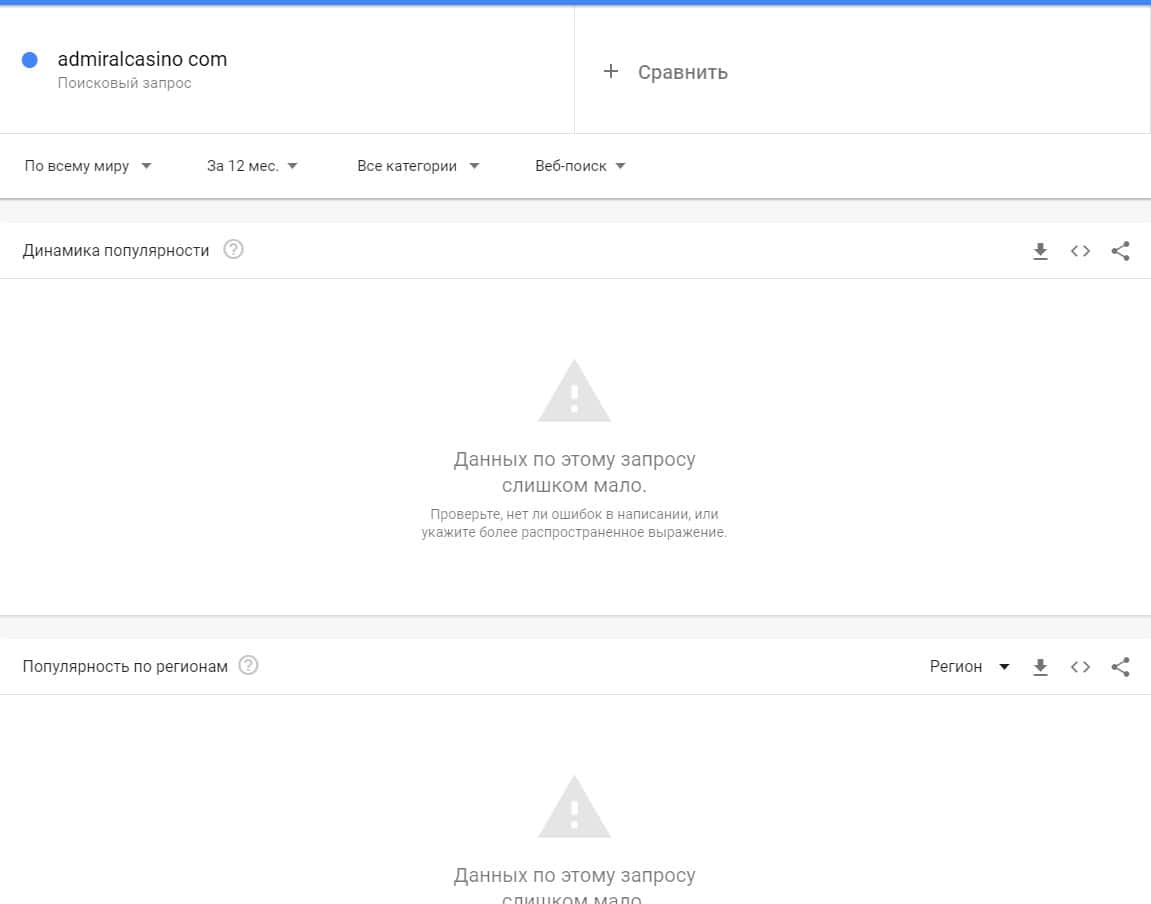Image resolution: width=1151 pixels, height=904 pixels.
Task: Click the Динамика популярности heading
Action: click(115, 250)
